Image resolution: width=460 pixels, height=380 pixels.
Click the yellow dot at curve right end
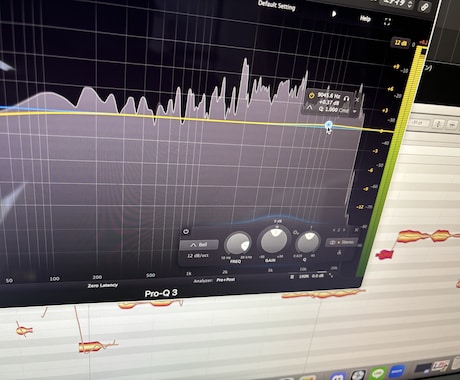tap(381, 131)
